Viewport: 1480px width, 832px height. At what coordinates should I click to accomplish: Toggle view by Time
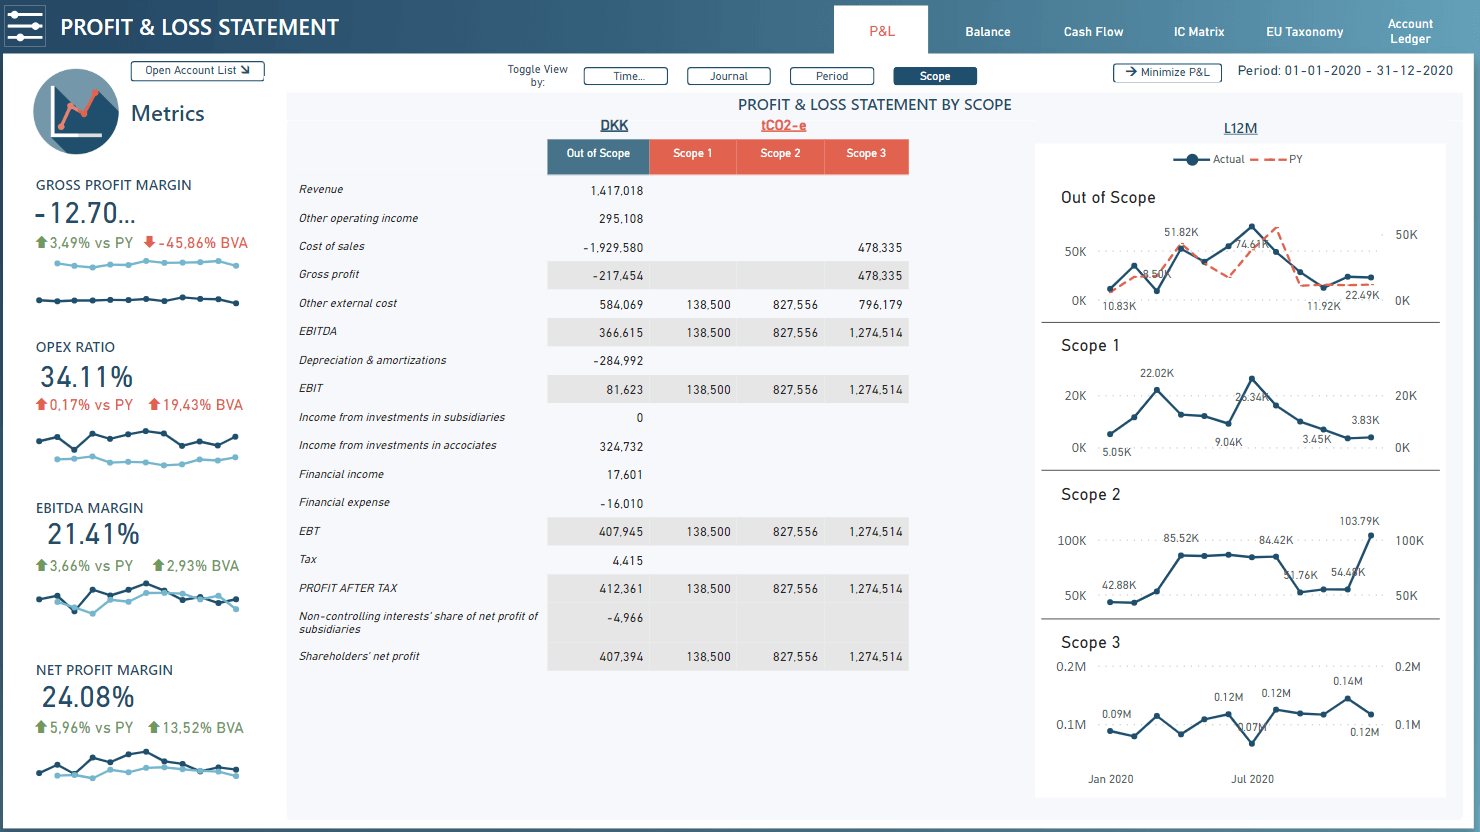tap(626, 76)
